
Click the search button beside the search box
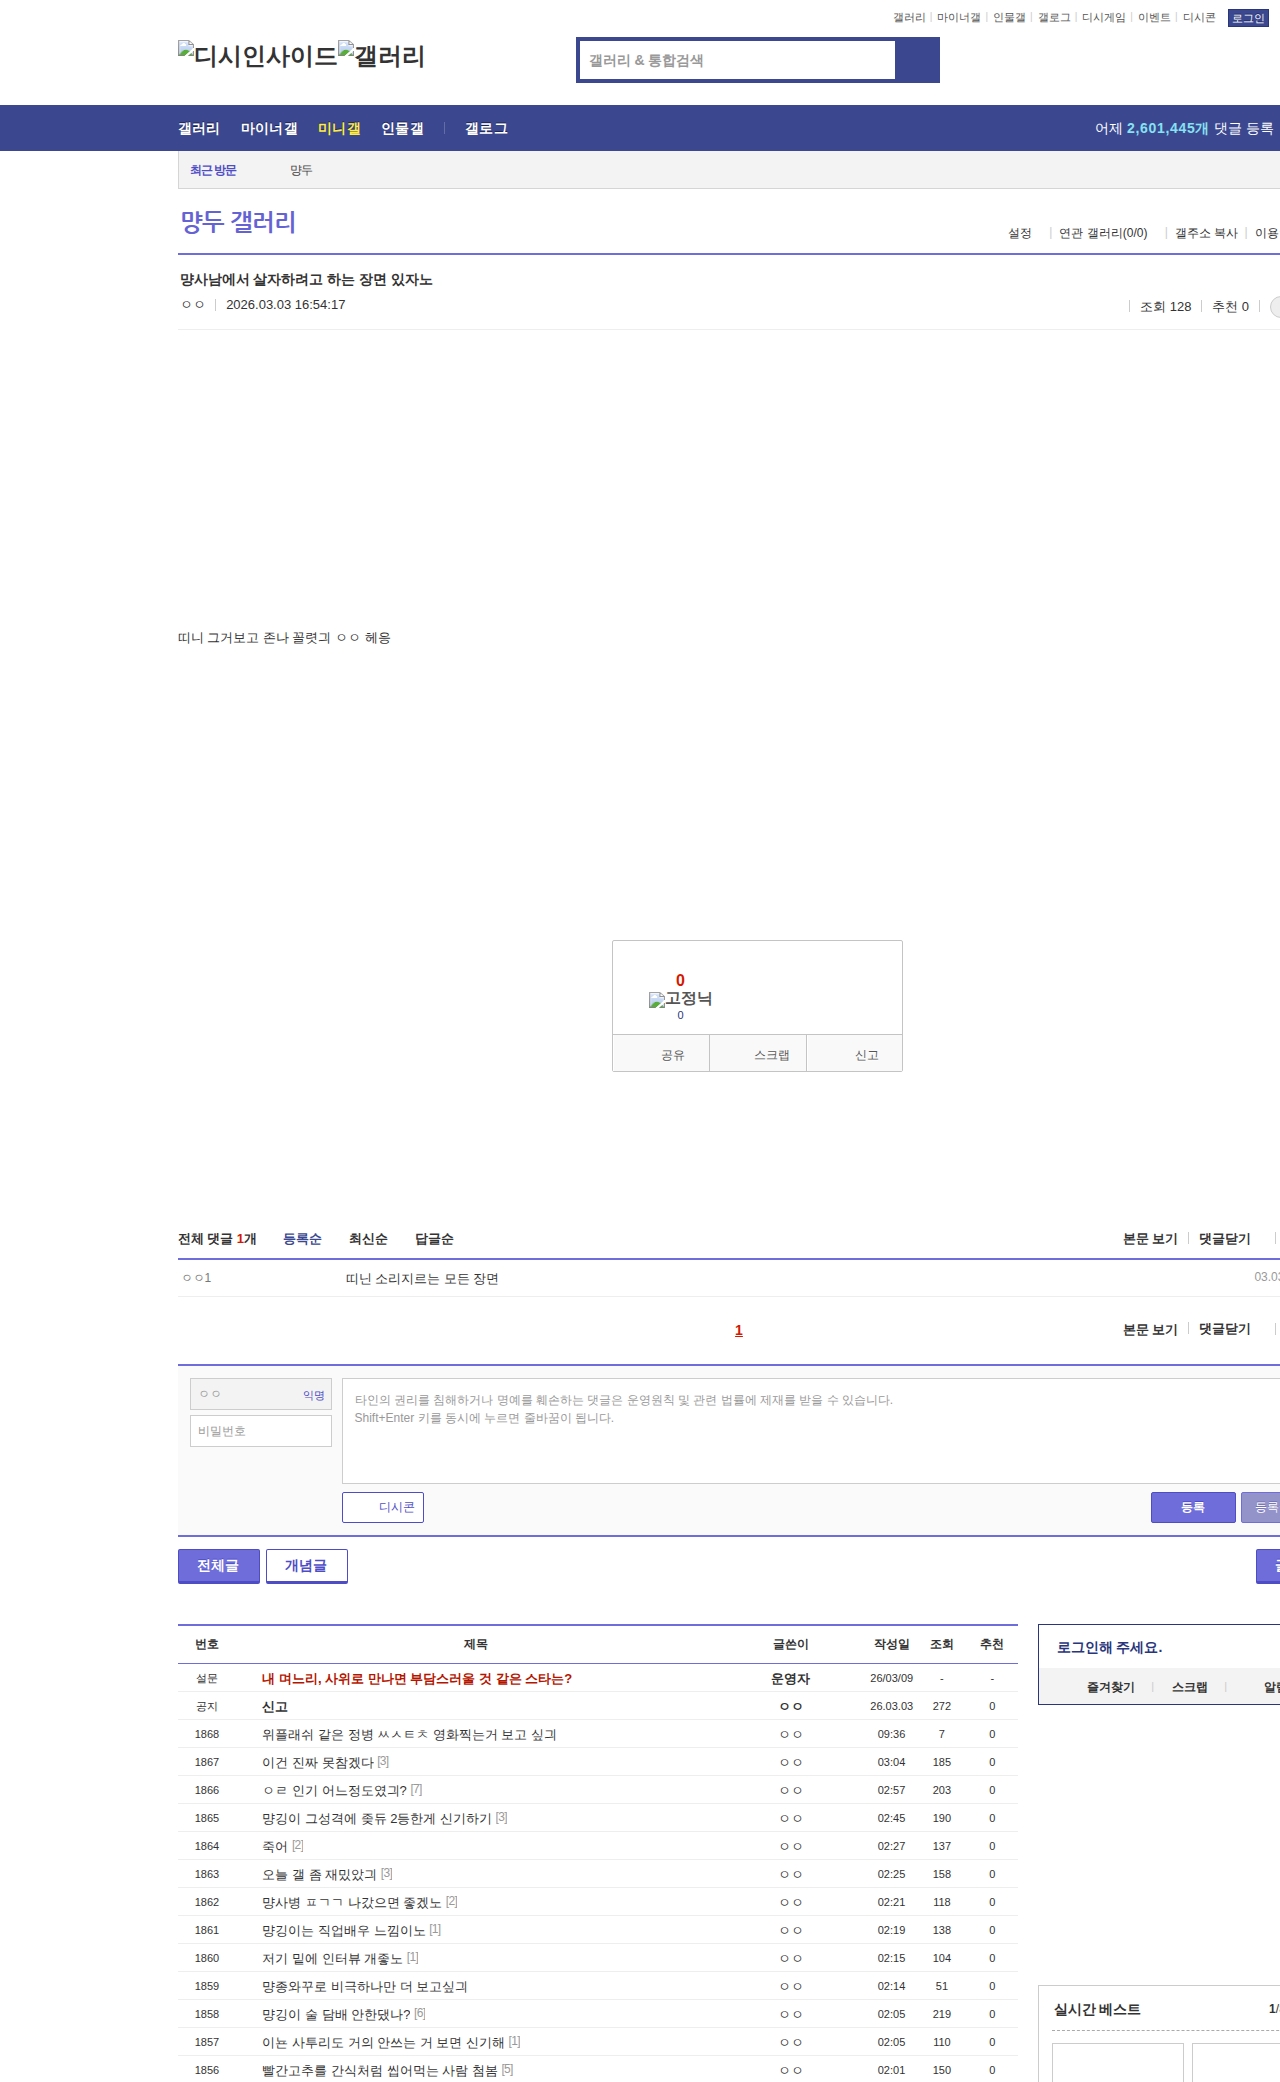pos(917,60)
